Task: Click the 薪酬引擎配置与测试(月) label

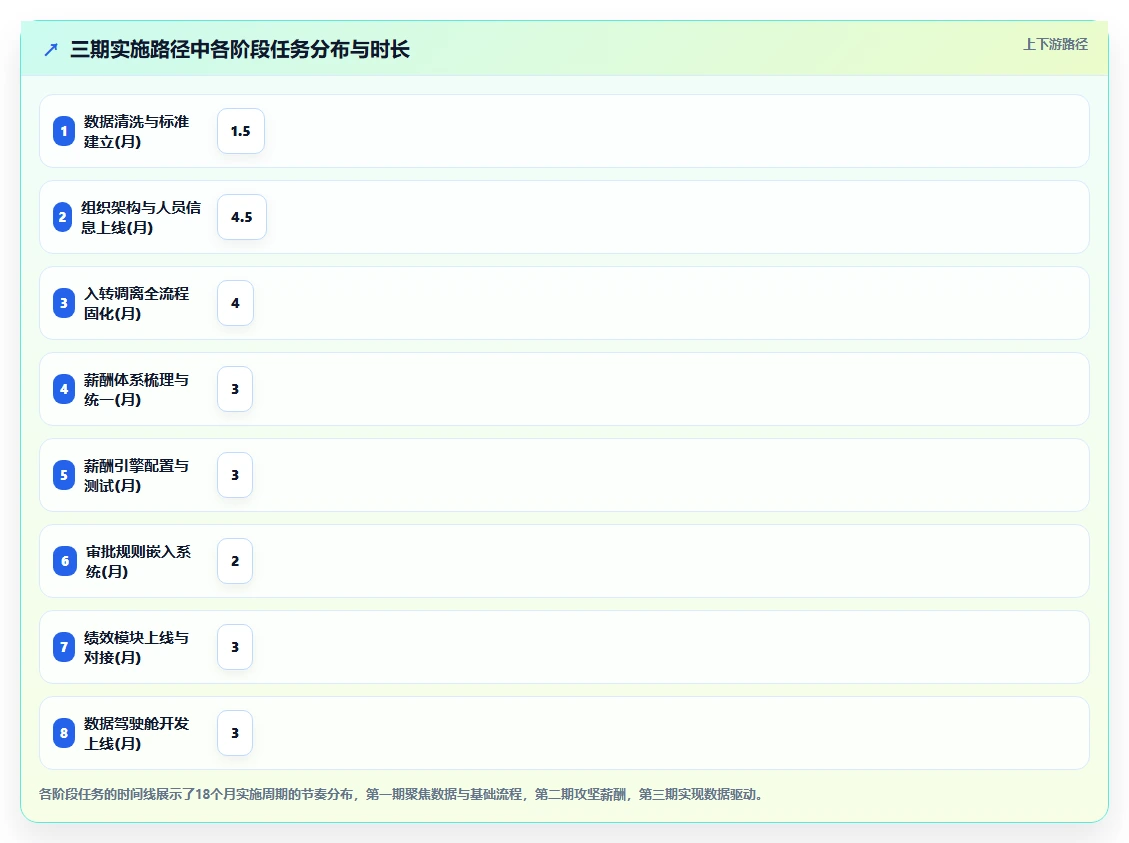Action: [x=136, y=475]
